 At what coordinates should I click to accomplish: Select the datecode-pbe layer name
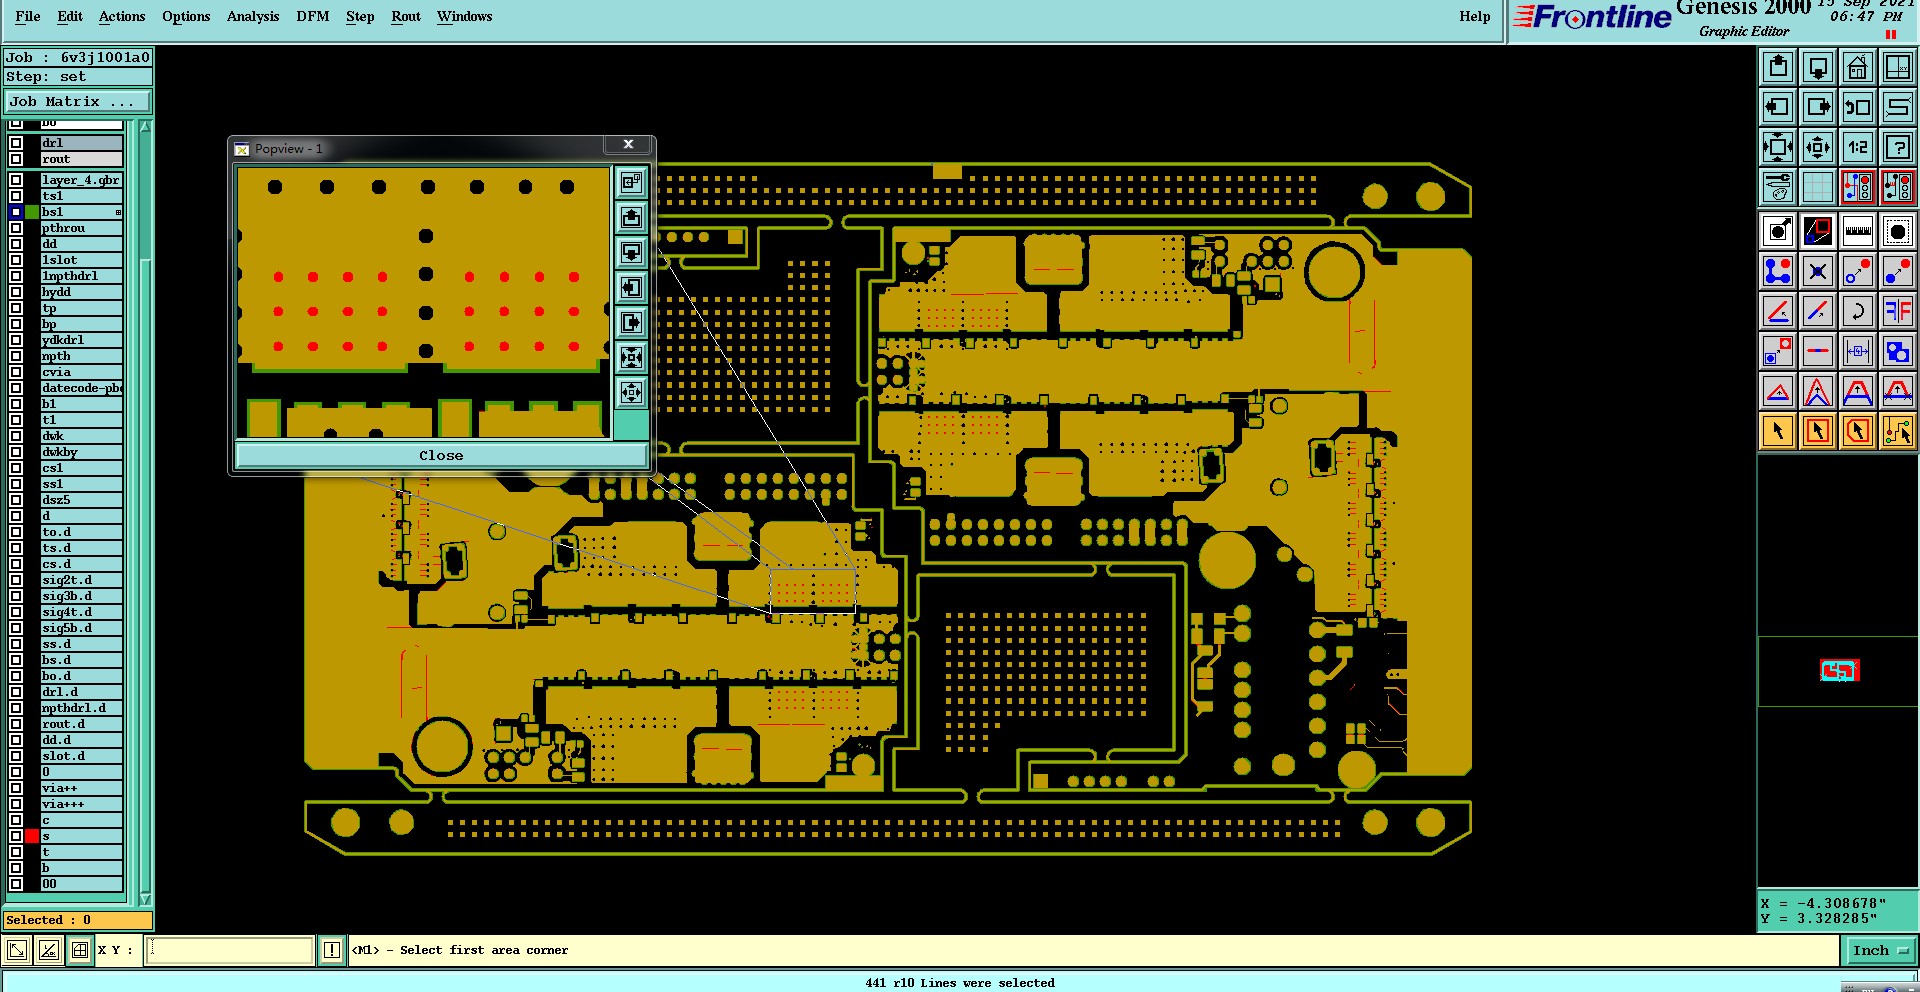82,388
